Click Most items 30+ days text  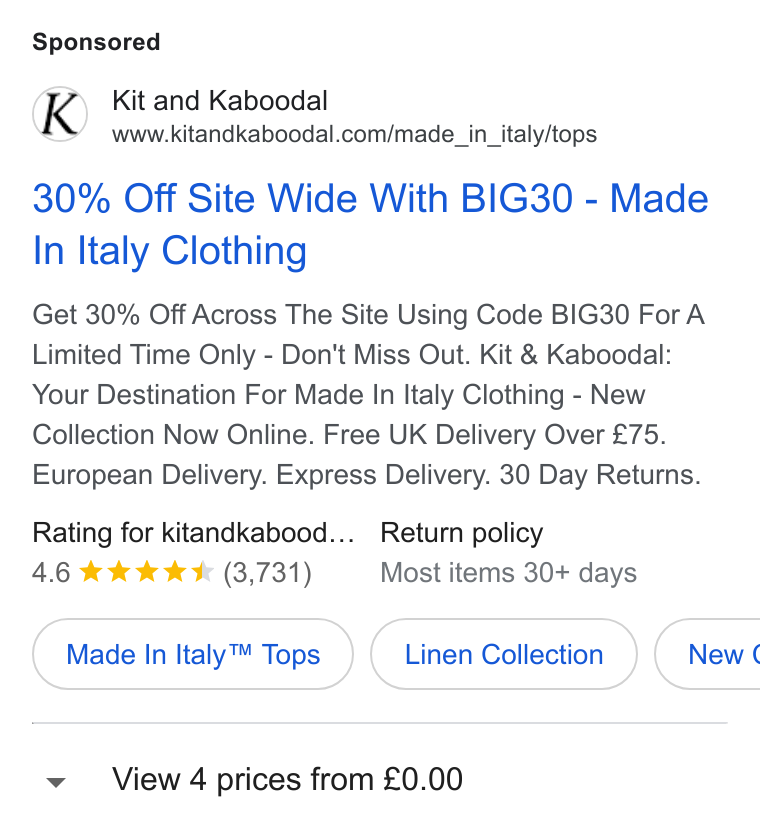pos(508,572)
